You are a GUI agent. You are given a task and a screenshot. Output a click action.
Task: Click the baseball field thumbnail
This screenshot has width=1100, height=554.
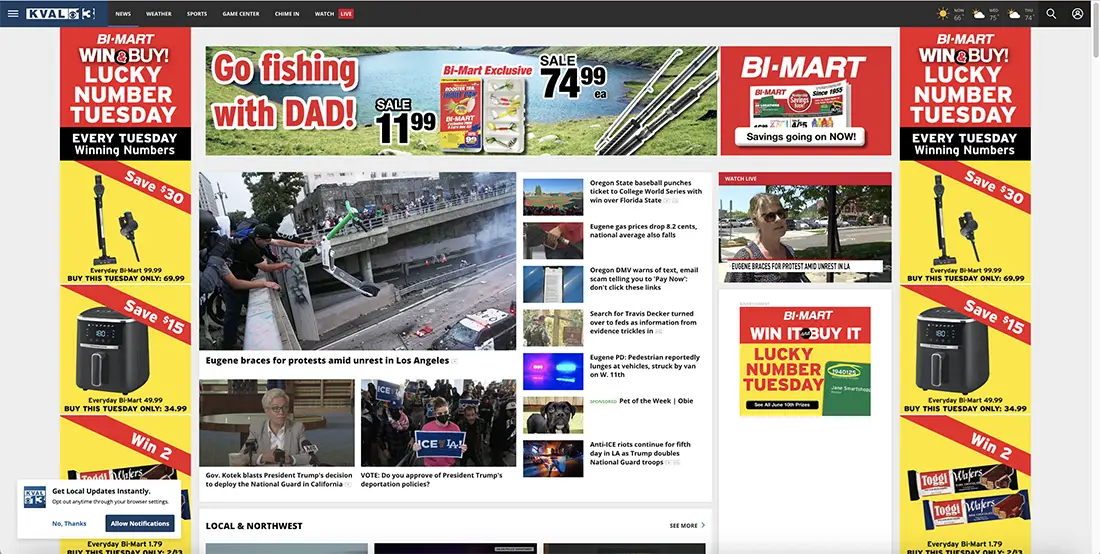click(x=553, y=196)
